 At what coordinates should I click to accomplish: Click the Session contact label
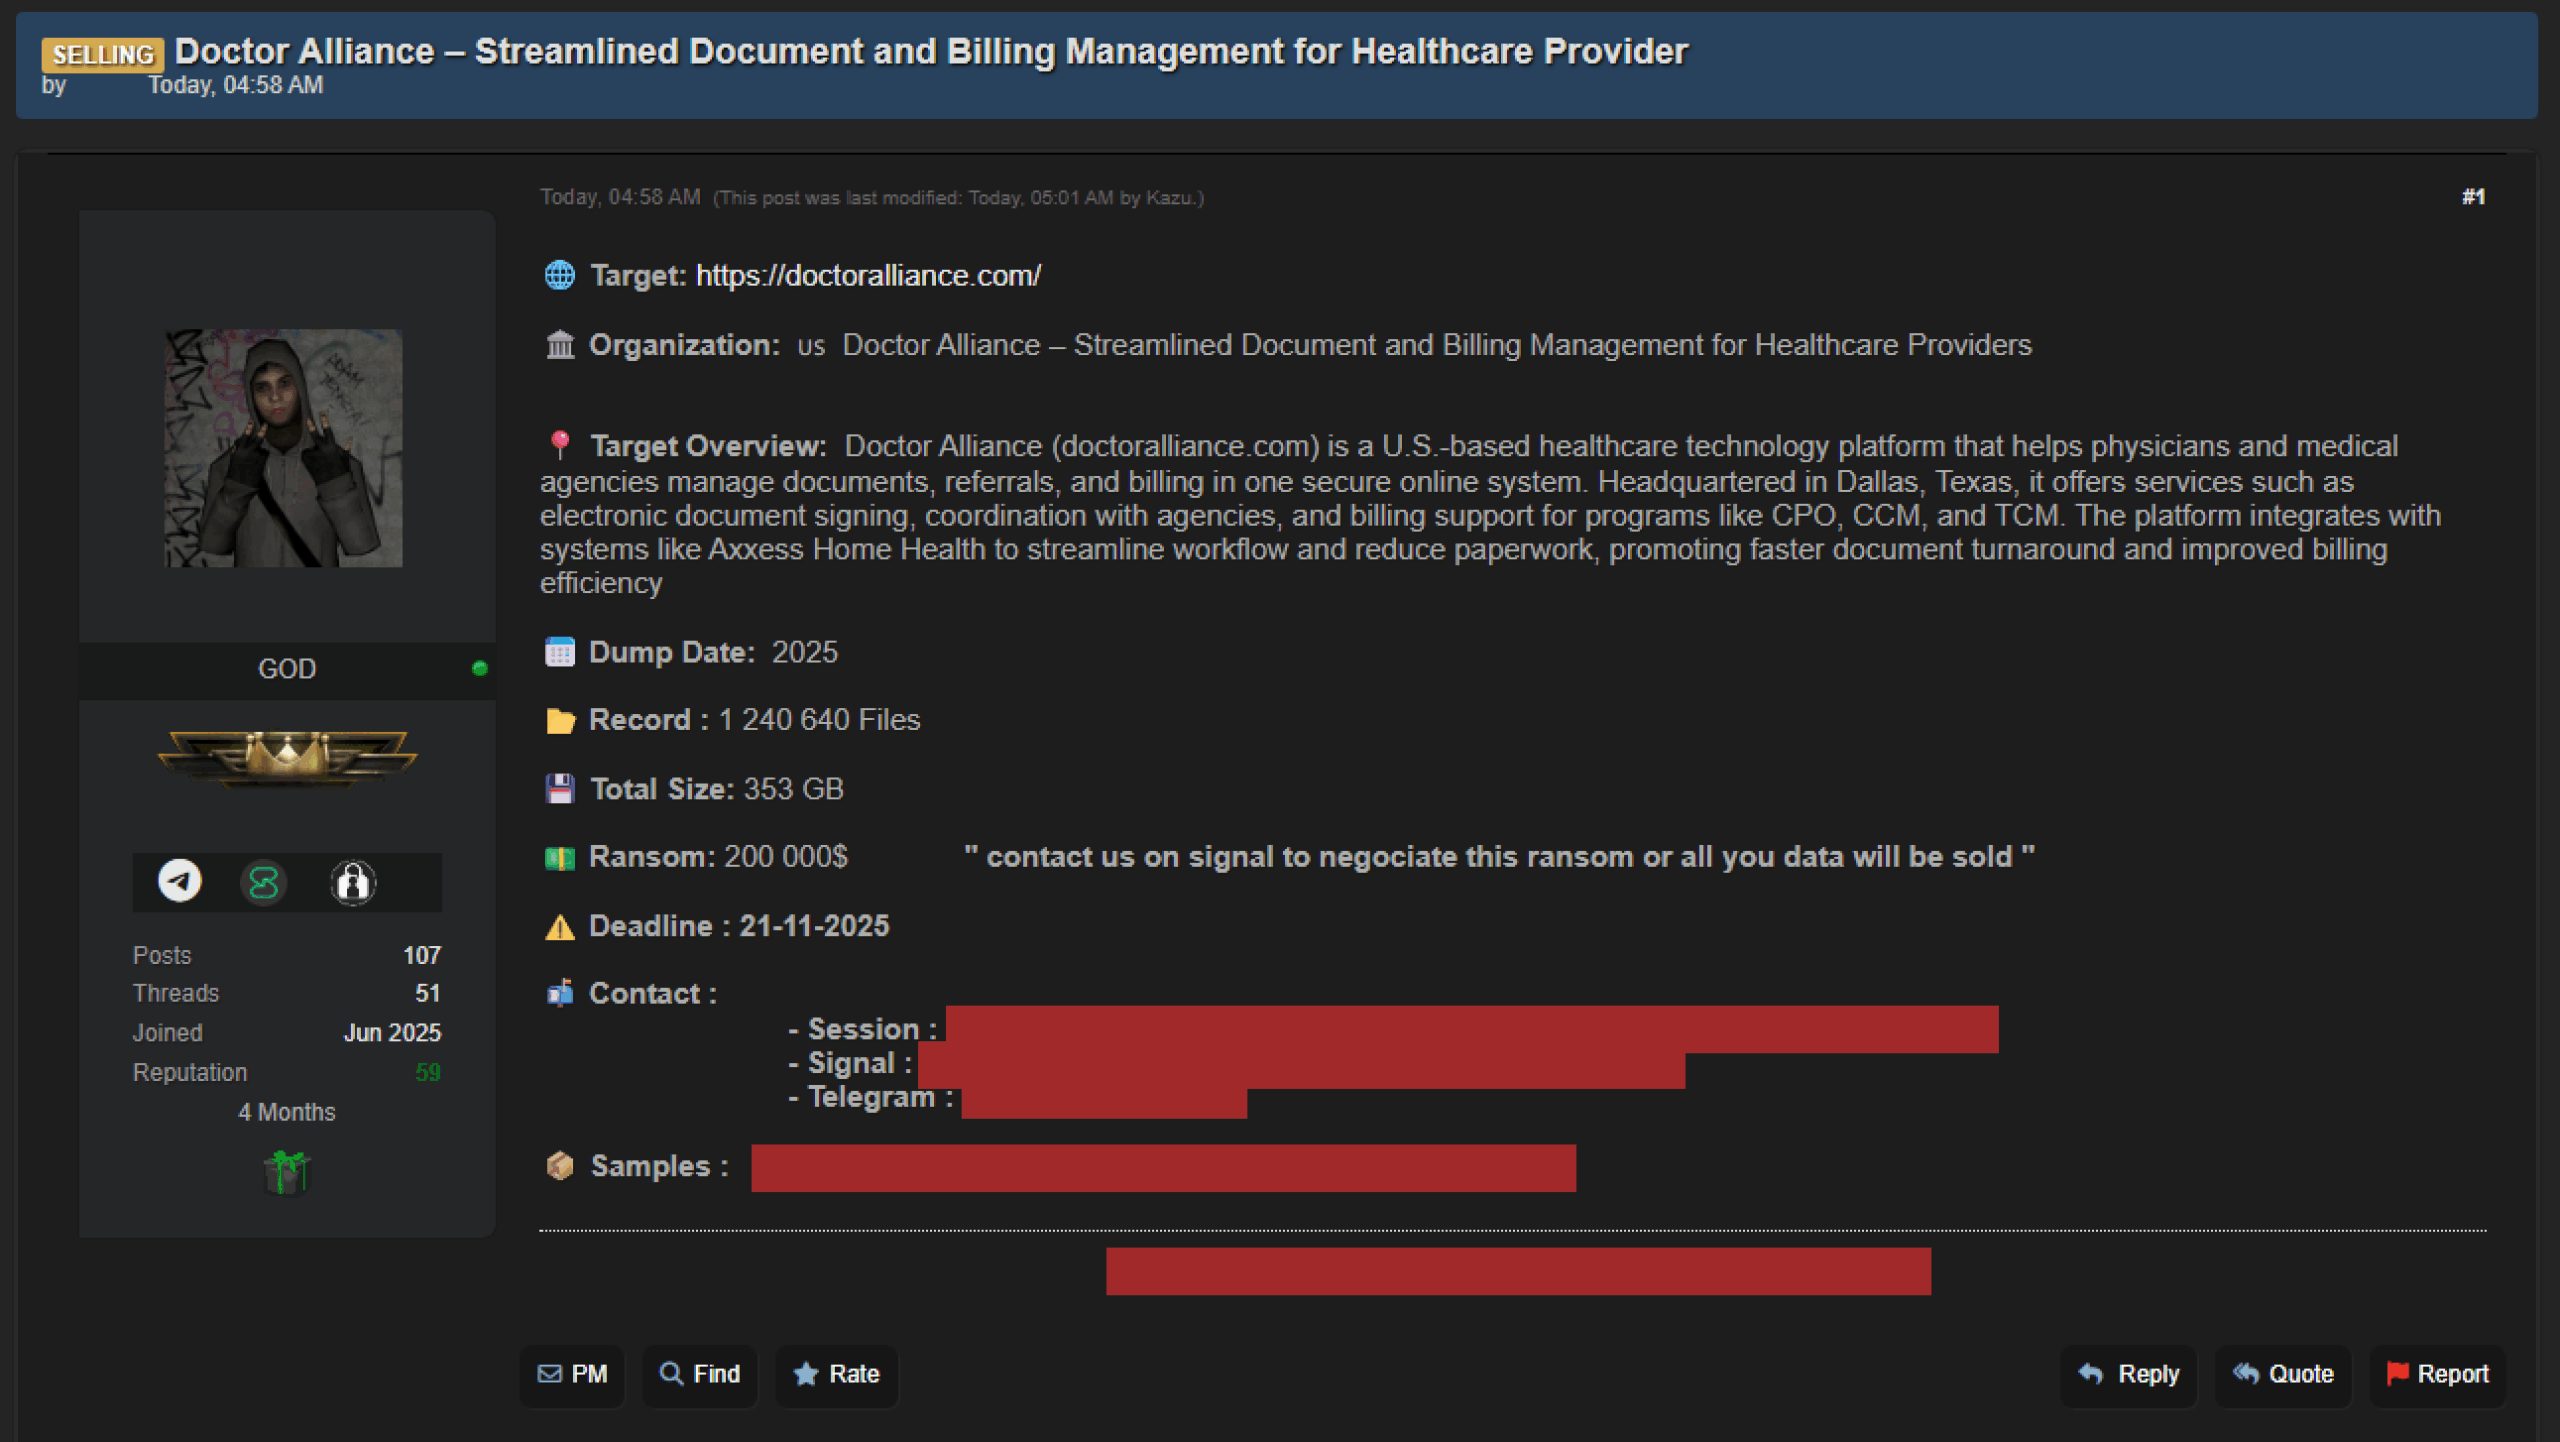click(872, 1029)
